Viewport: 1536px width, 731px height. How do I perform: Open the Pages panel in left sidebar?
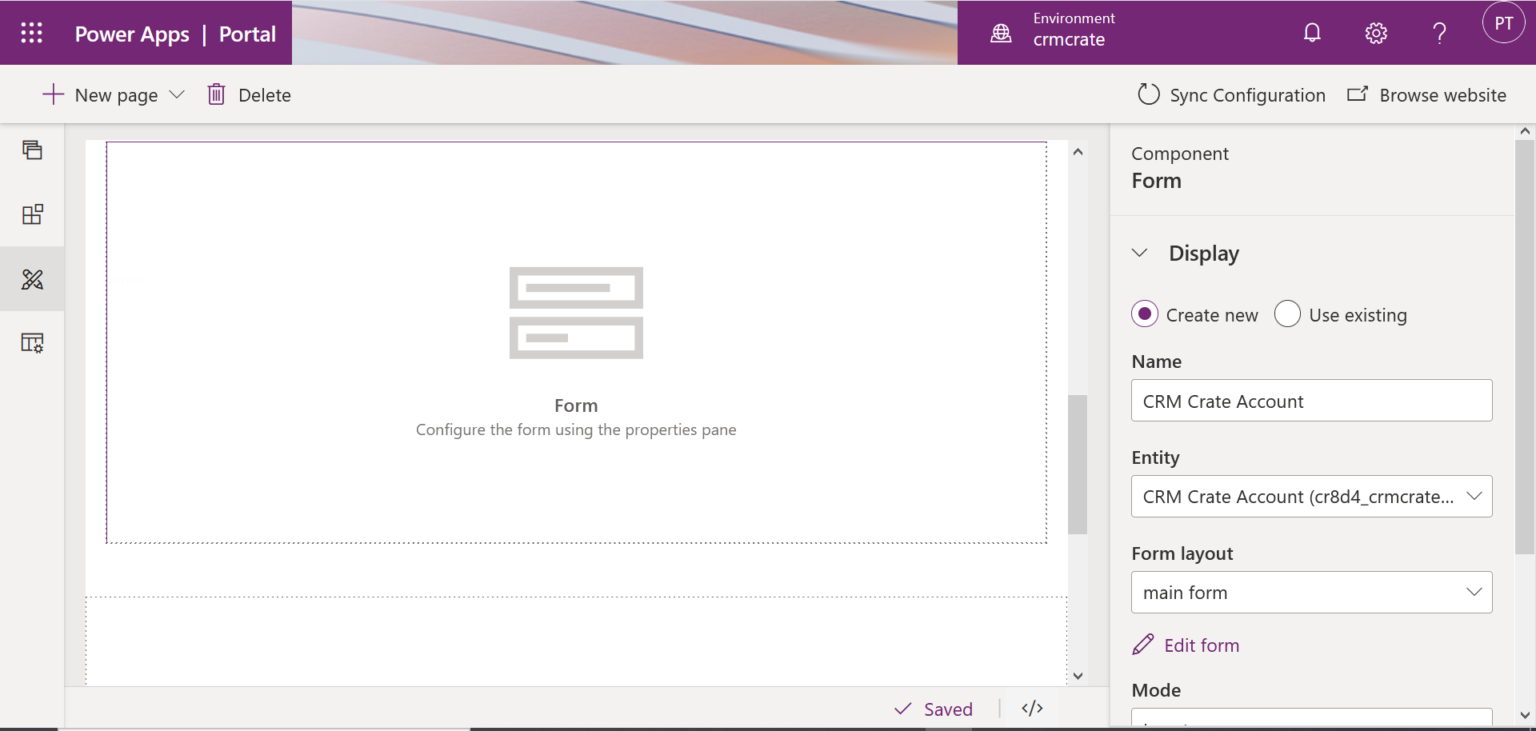point(33,150)
